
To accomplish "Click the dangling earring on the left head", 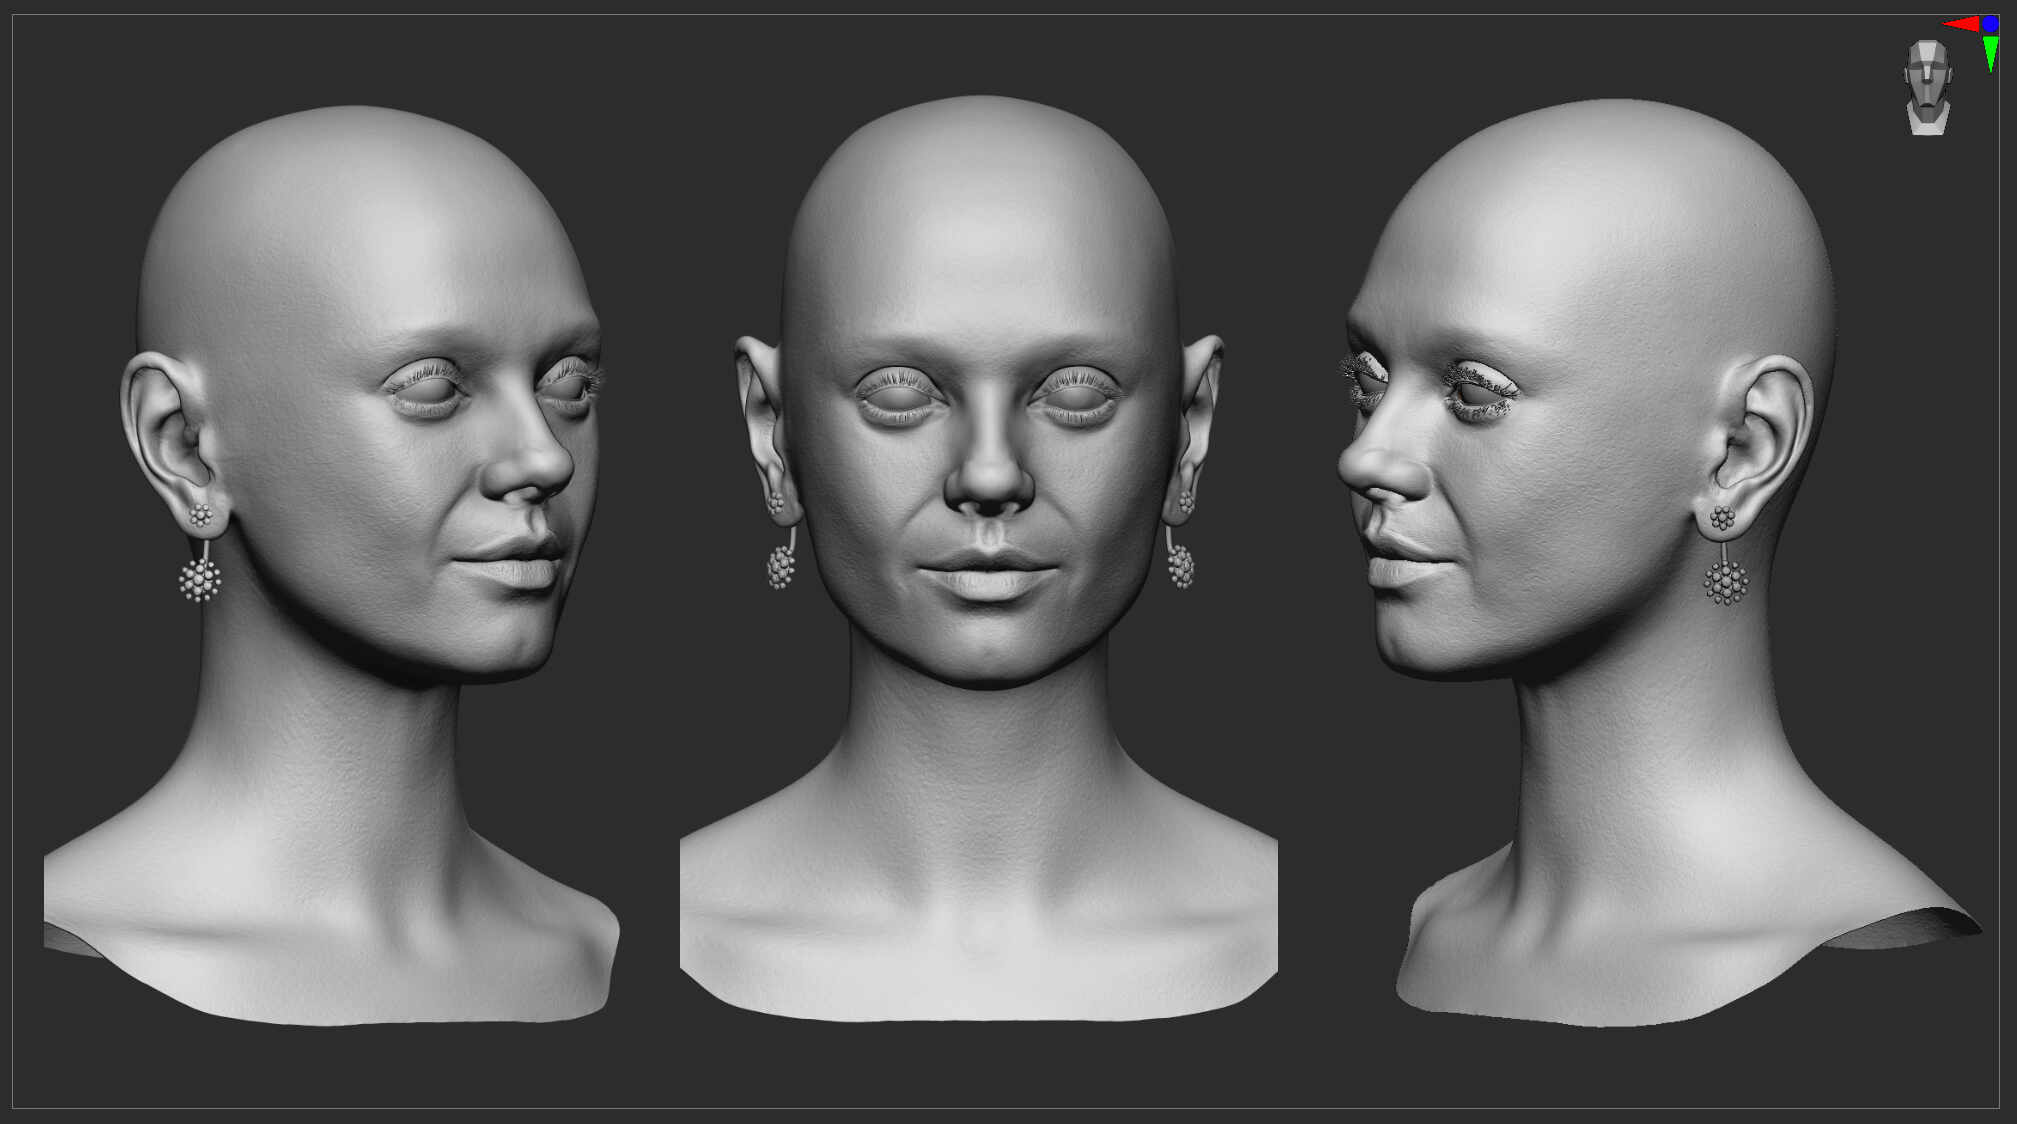I will [200, 579].
